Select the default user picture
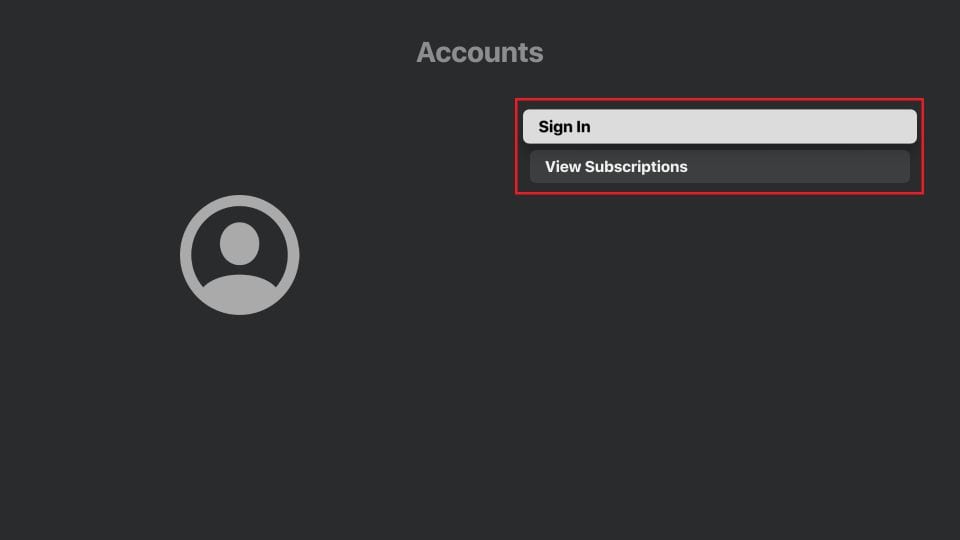The width and height of the screenshot is (960, 540). pos(240,255)
